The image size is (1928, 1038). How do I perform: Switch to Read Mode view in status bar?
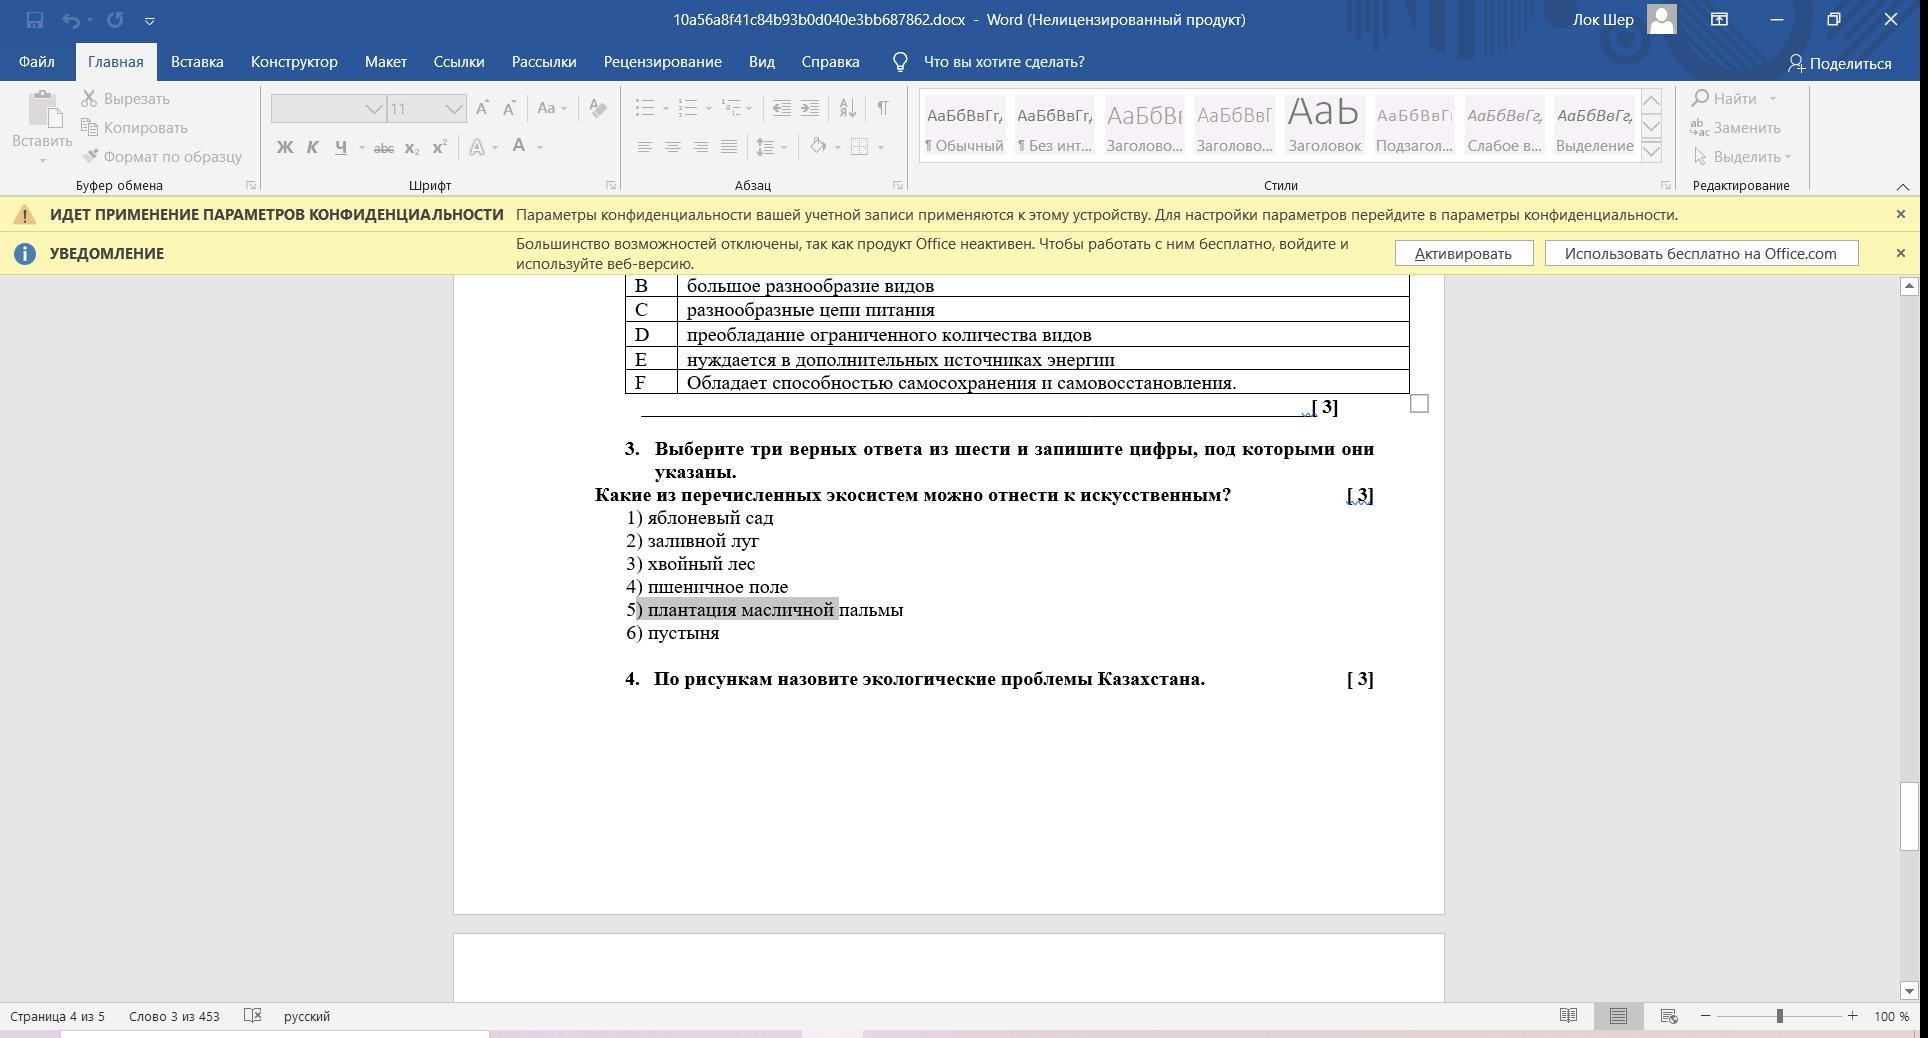[1568, 1016]
